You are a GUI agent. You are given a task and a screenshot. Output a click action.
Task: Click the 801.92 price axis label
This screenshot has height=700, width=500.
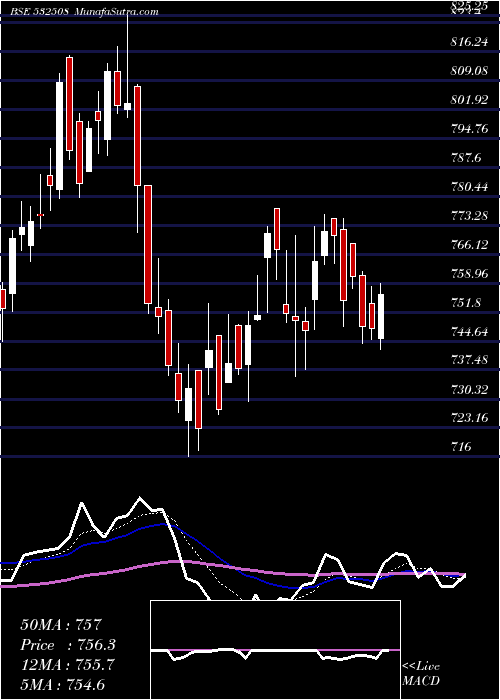point(469,100)
